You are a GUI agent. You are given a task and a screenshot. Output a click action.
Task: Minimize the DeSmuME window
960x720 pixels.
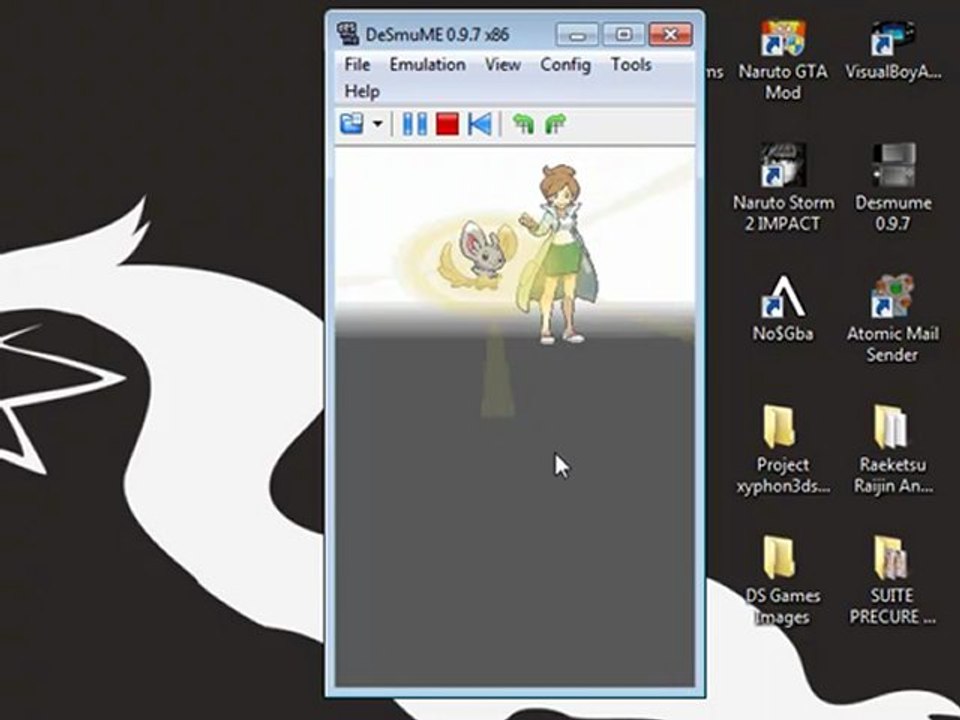576,35
